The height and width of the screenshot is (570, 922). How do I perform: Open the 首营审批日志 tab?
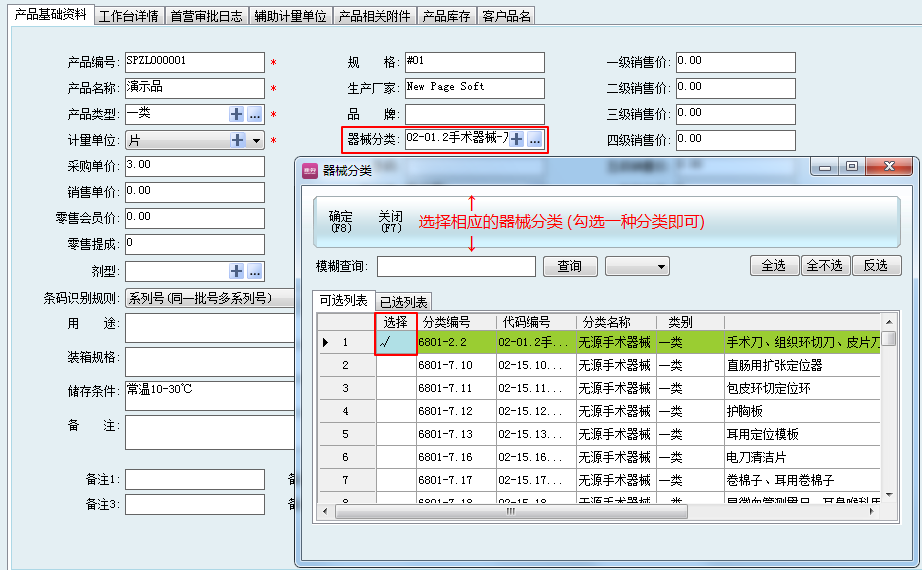205,16
